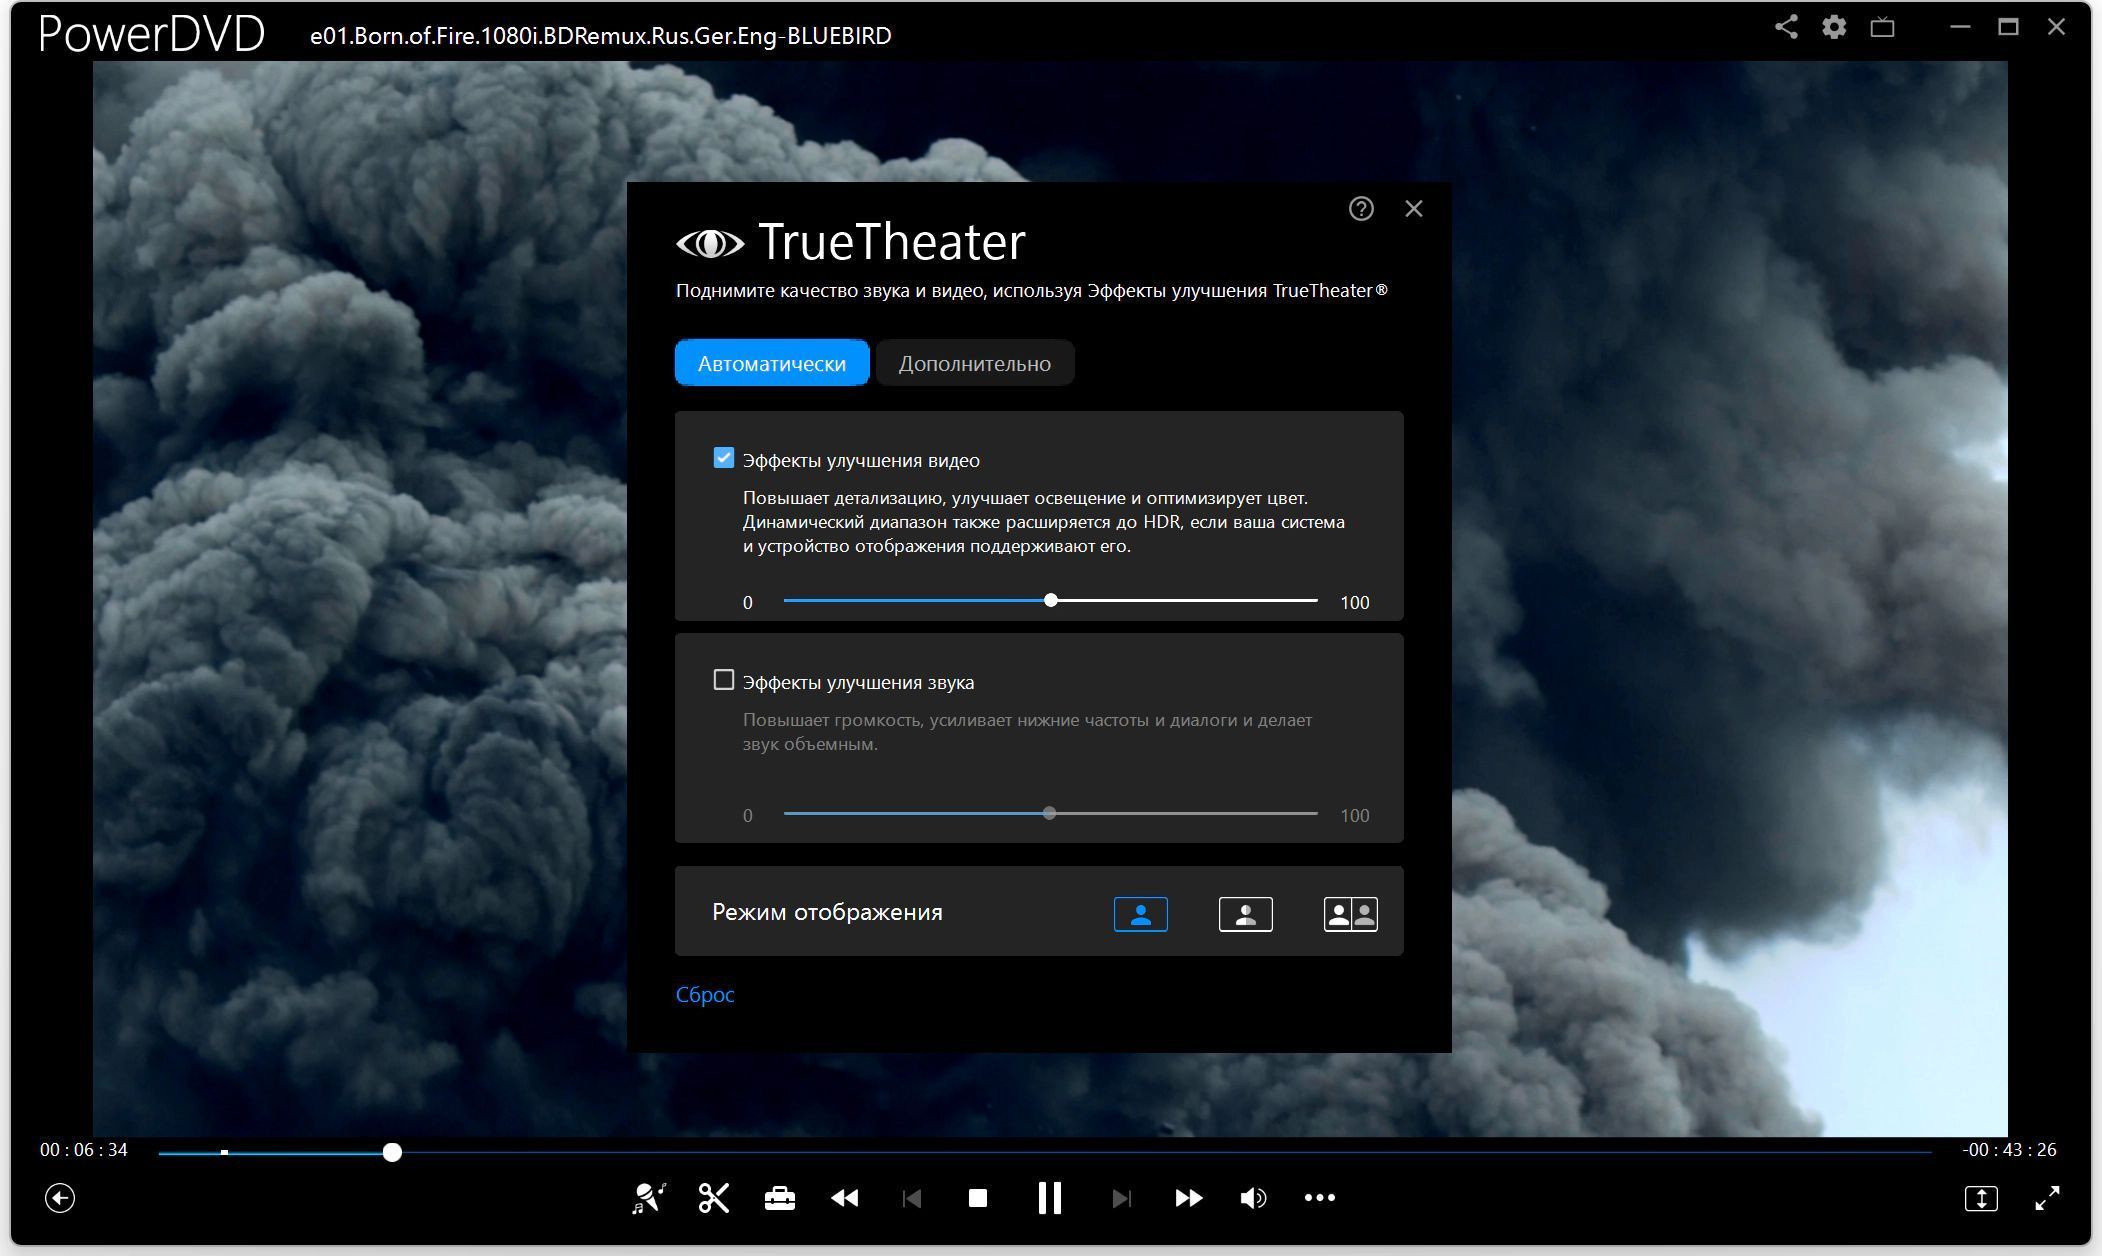The width and height of the screenshot is (2102, 1256).
Task: Open the share menu in title bar
Action: click(1786, 27)
